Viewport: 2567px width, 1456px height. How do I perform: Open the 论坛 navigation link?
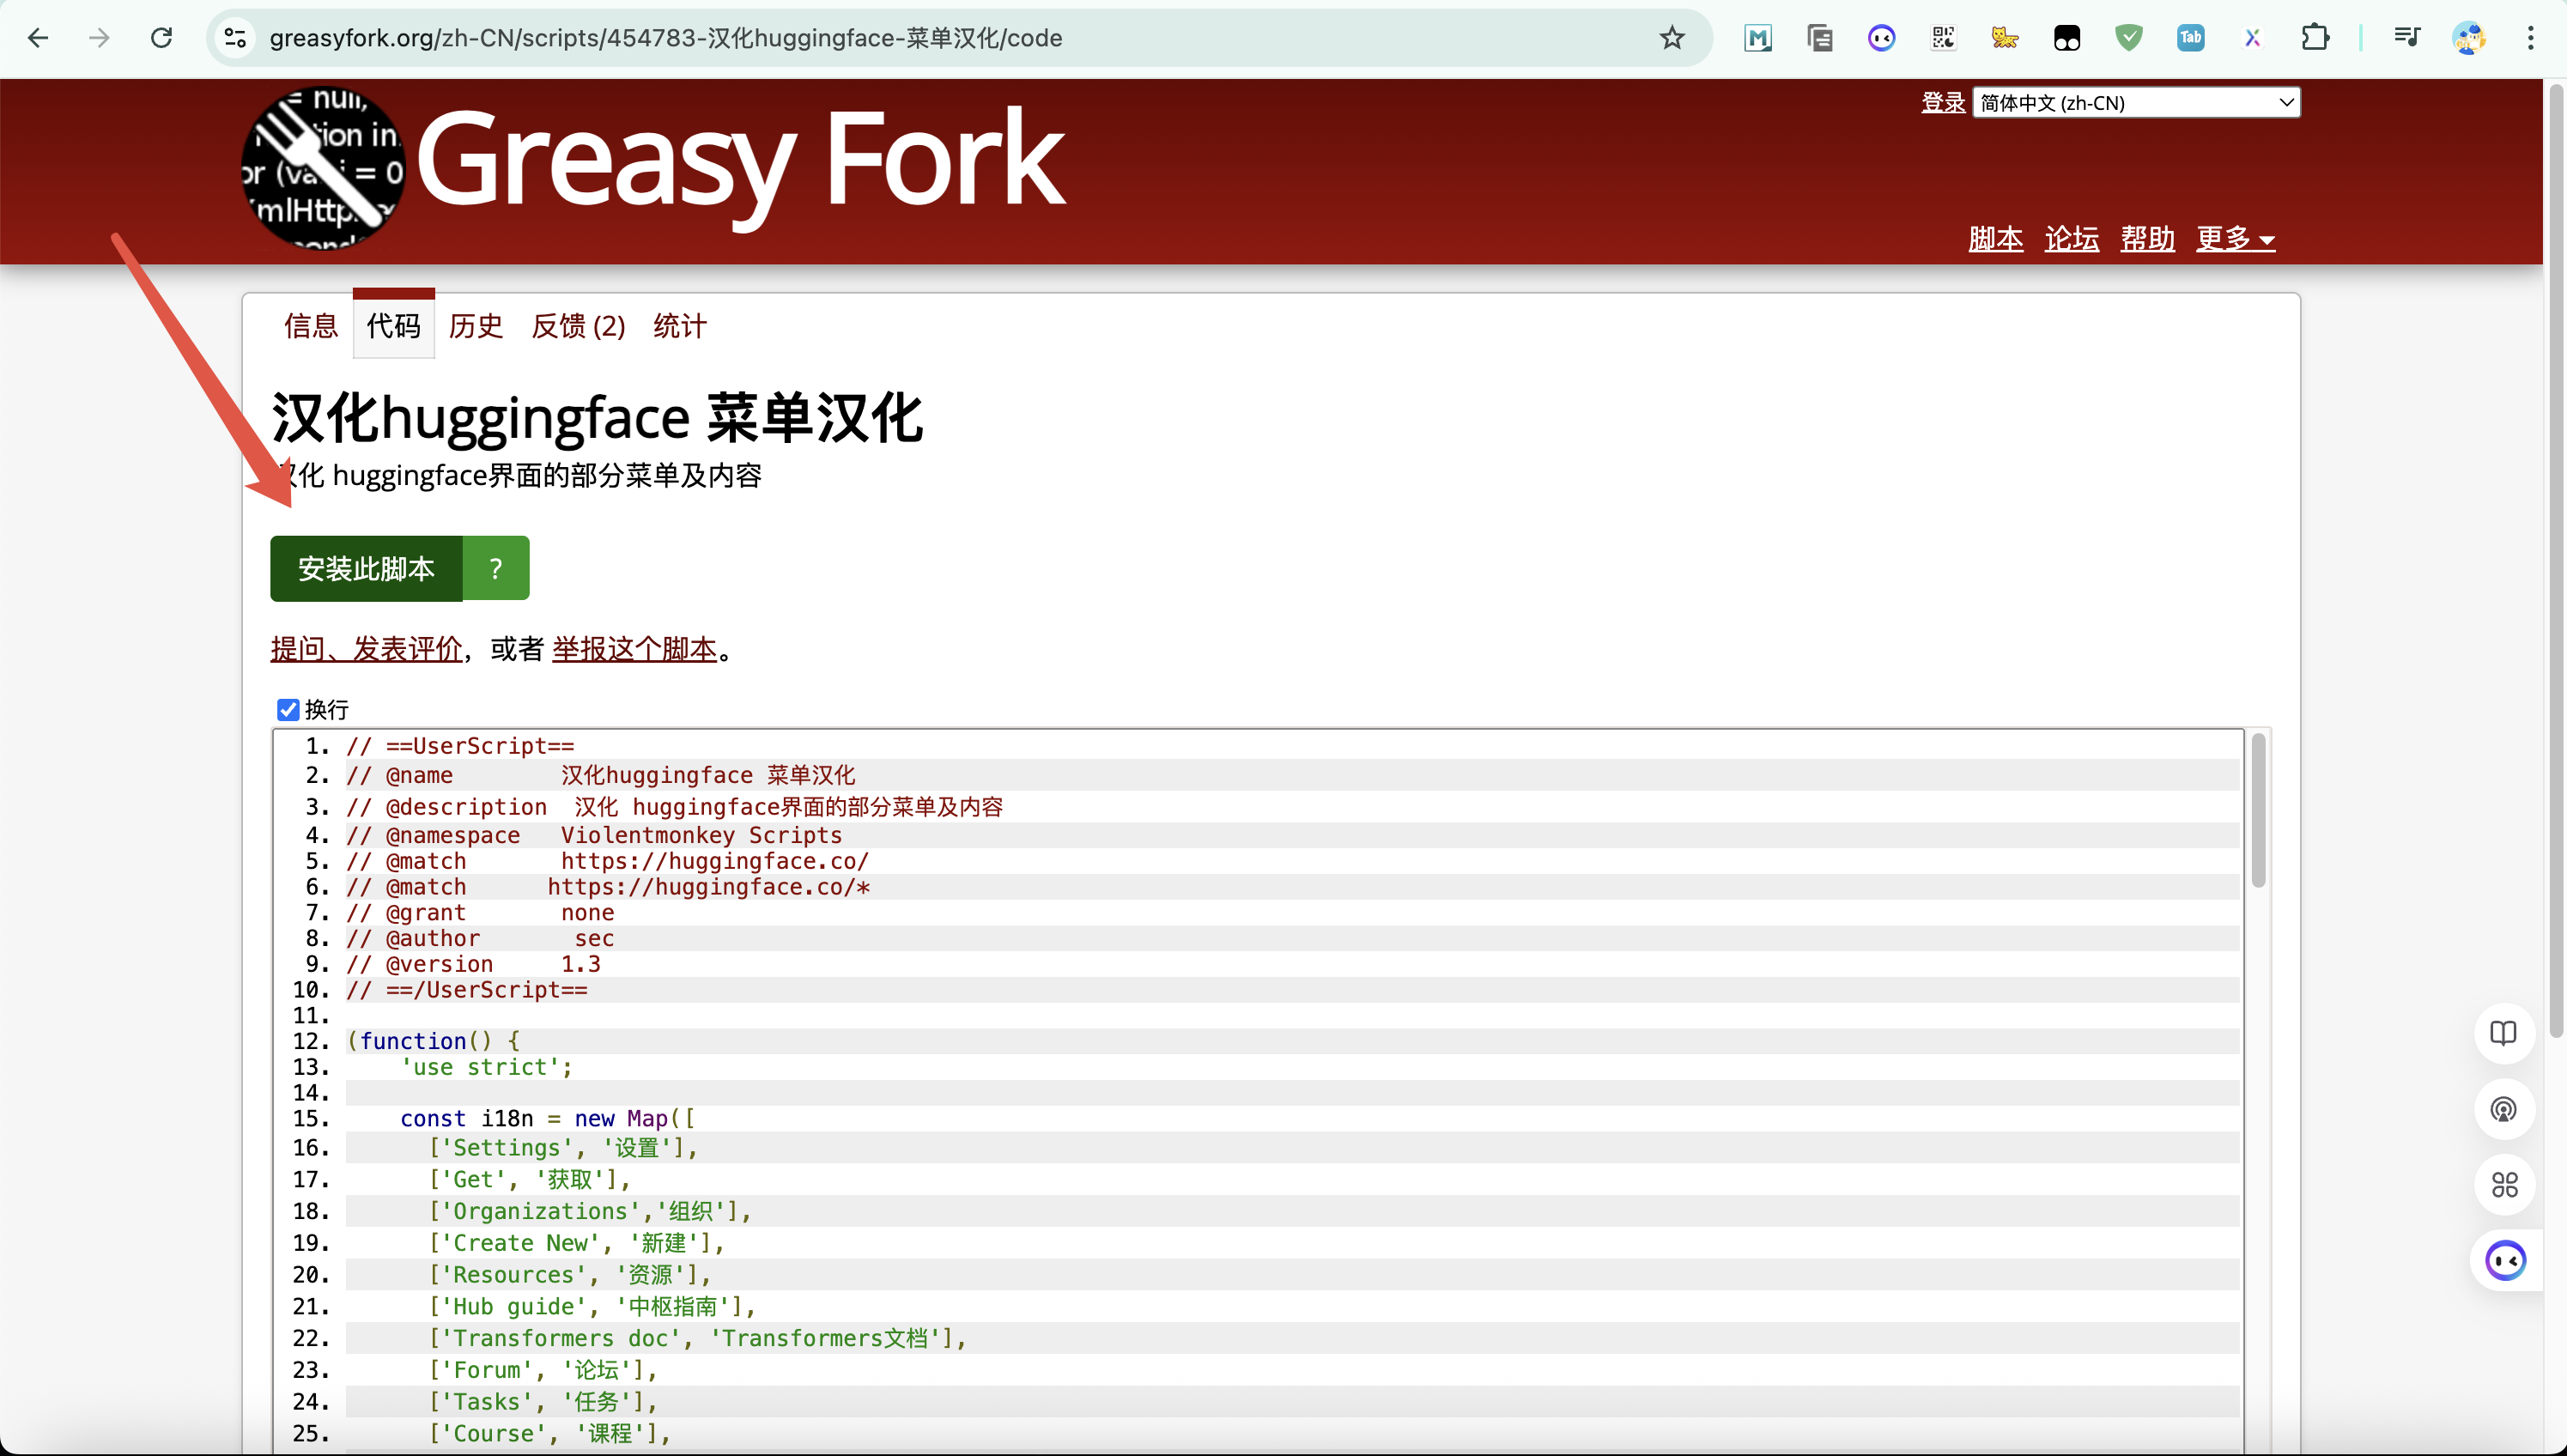[x=2071, y=238]
